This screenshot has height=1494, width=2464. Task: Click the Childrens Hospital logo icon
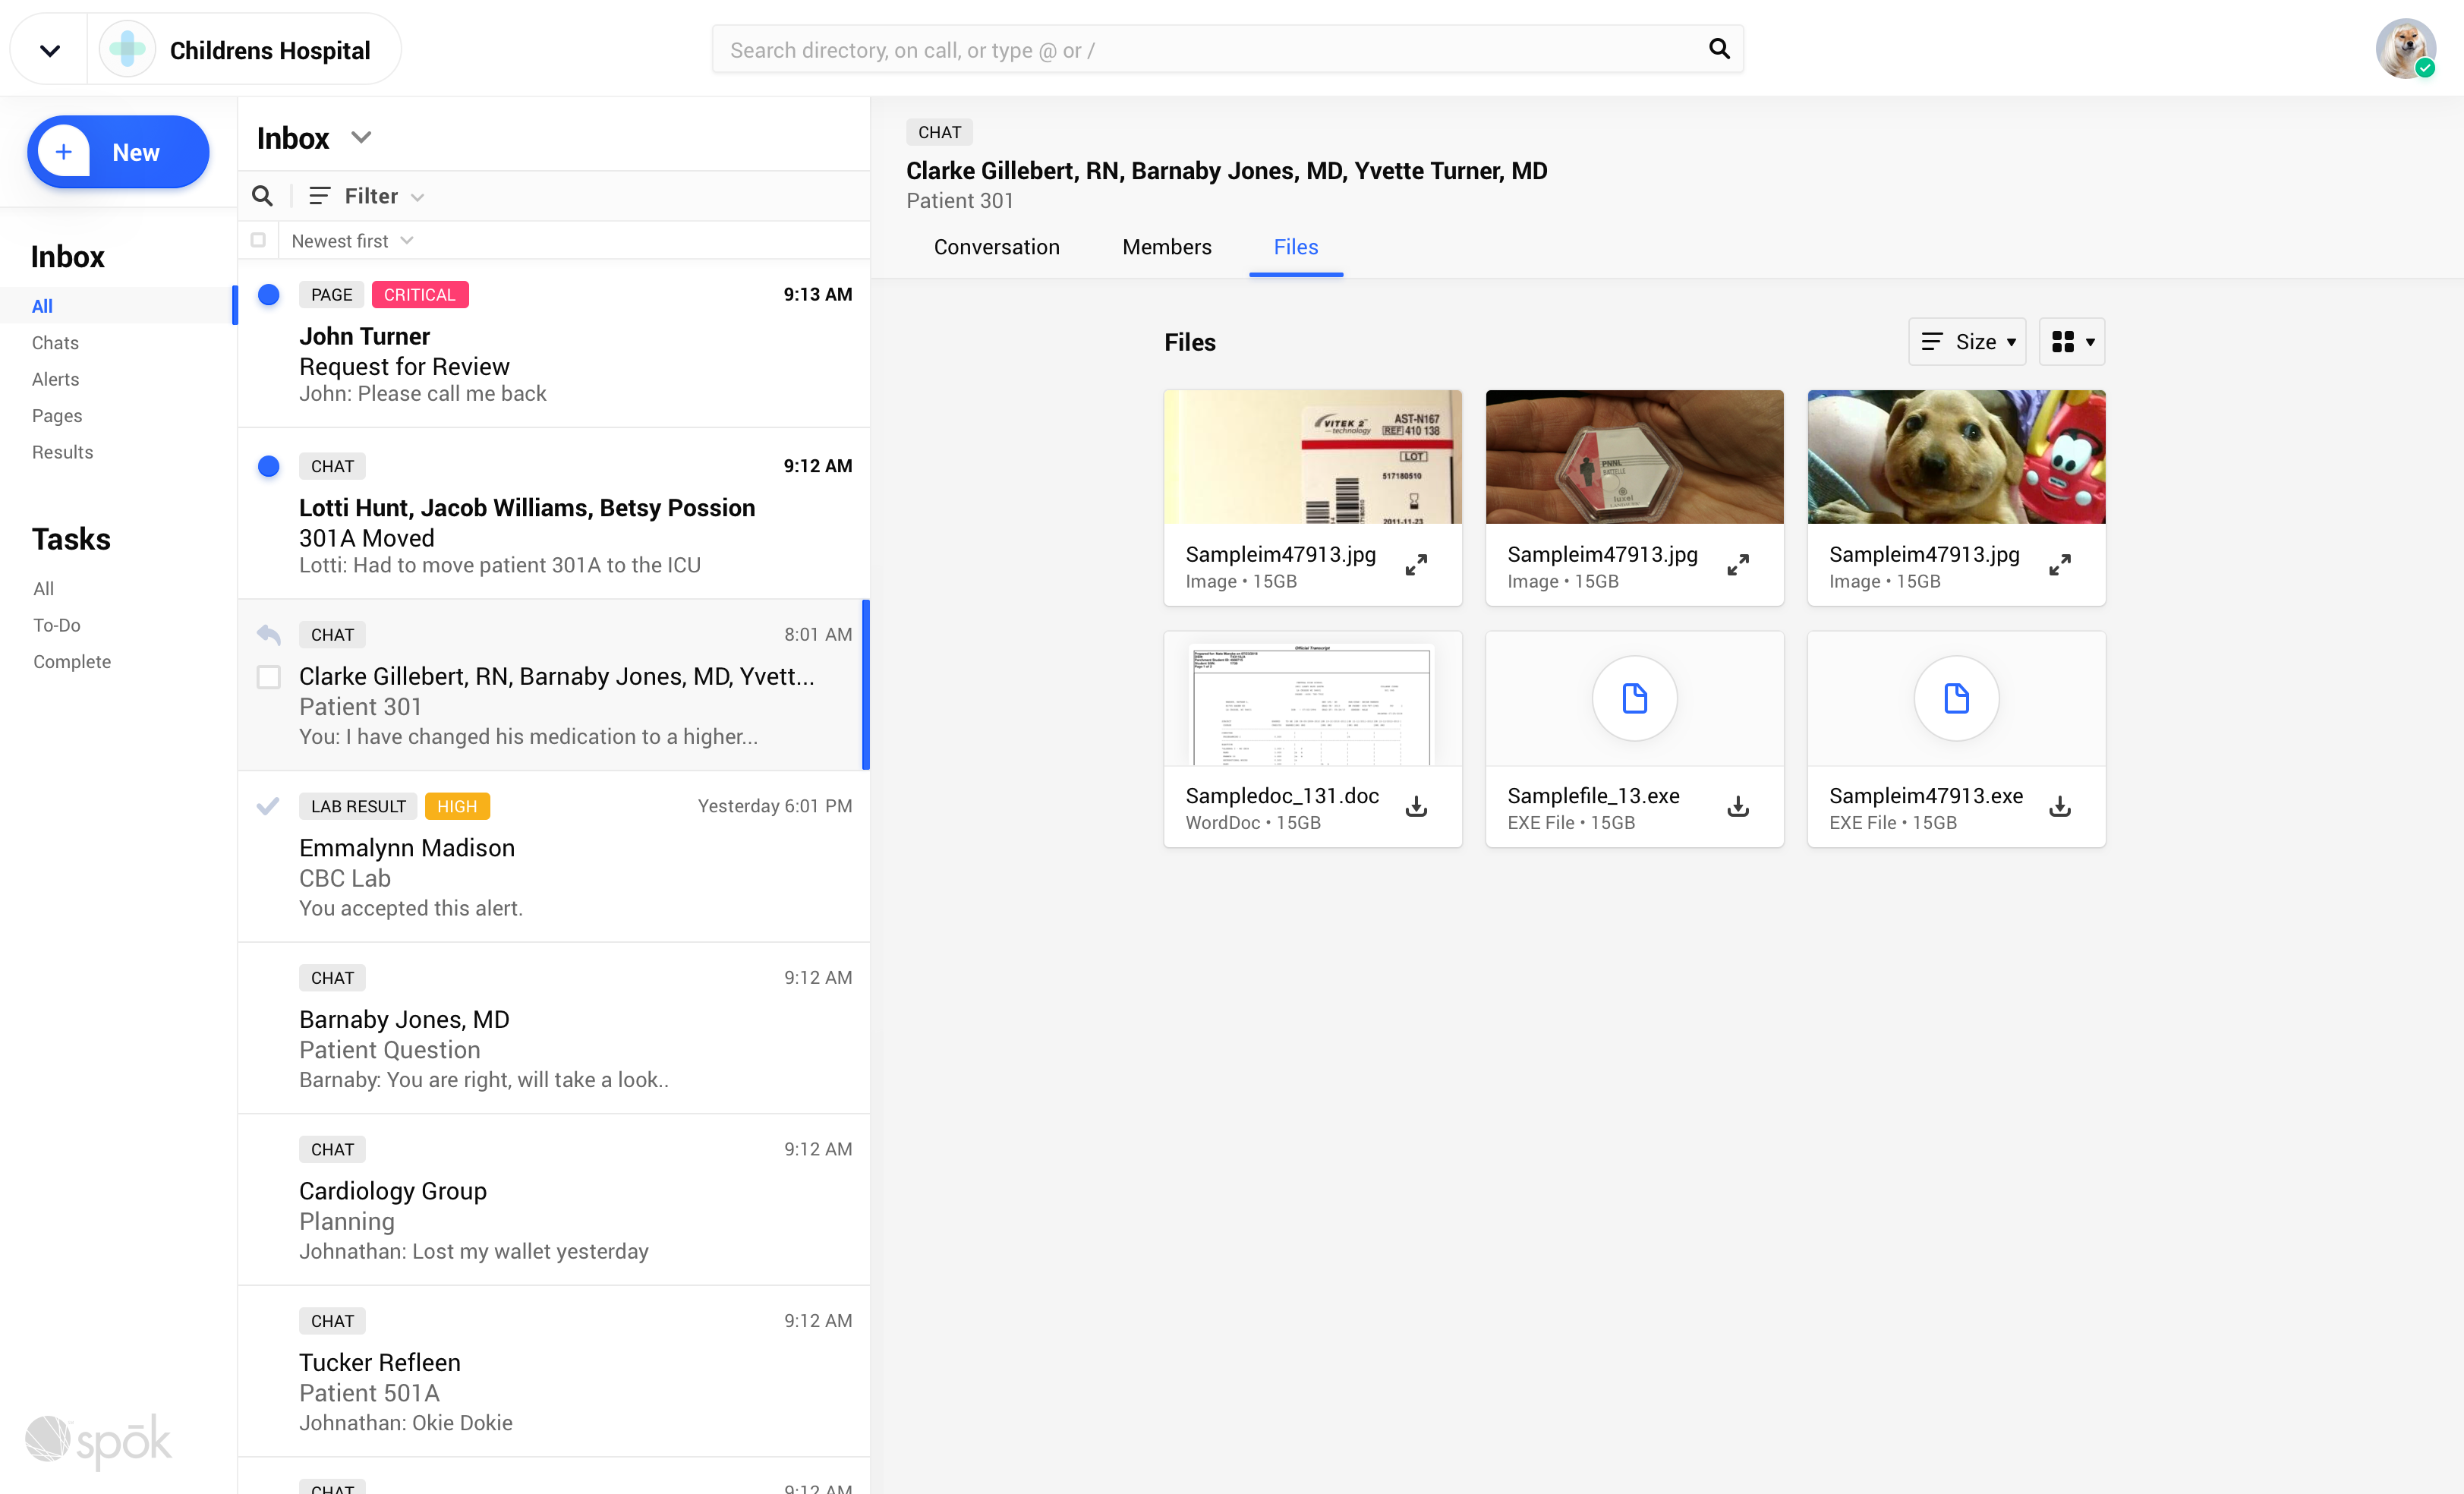point(127,49)
